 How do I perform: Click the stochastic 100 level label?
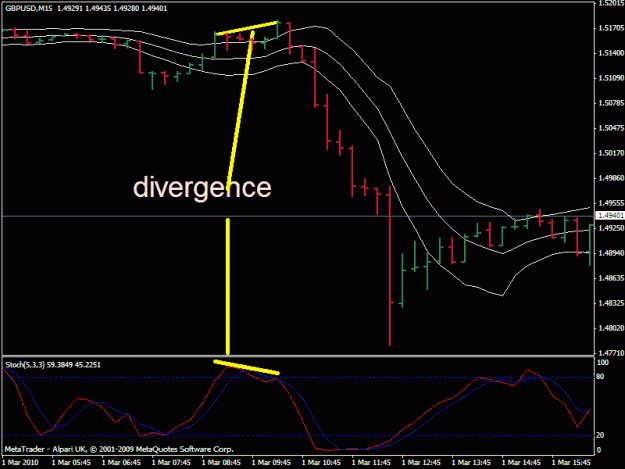click(603, 362)
